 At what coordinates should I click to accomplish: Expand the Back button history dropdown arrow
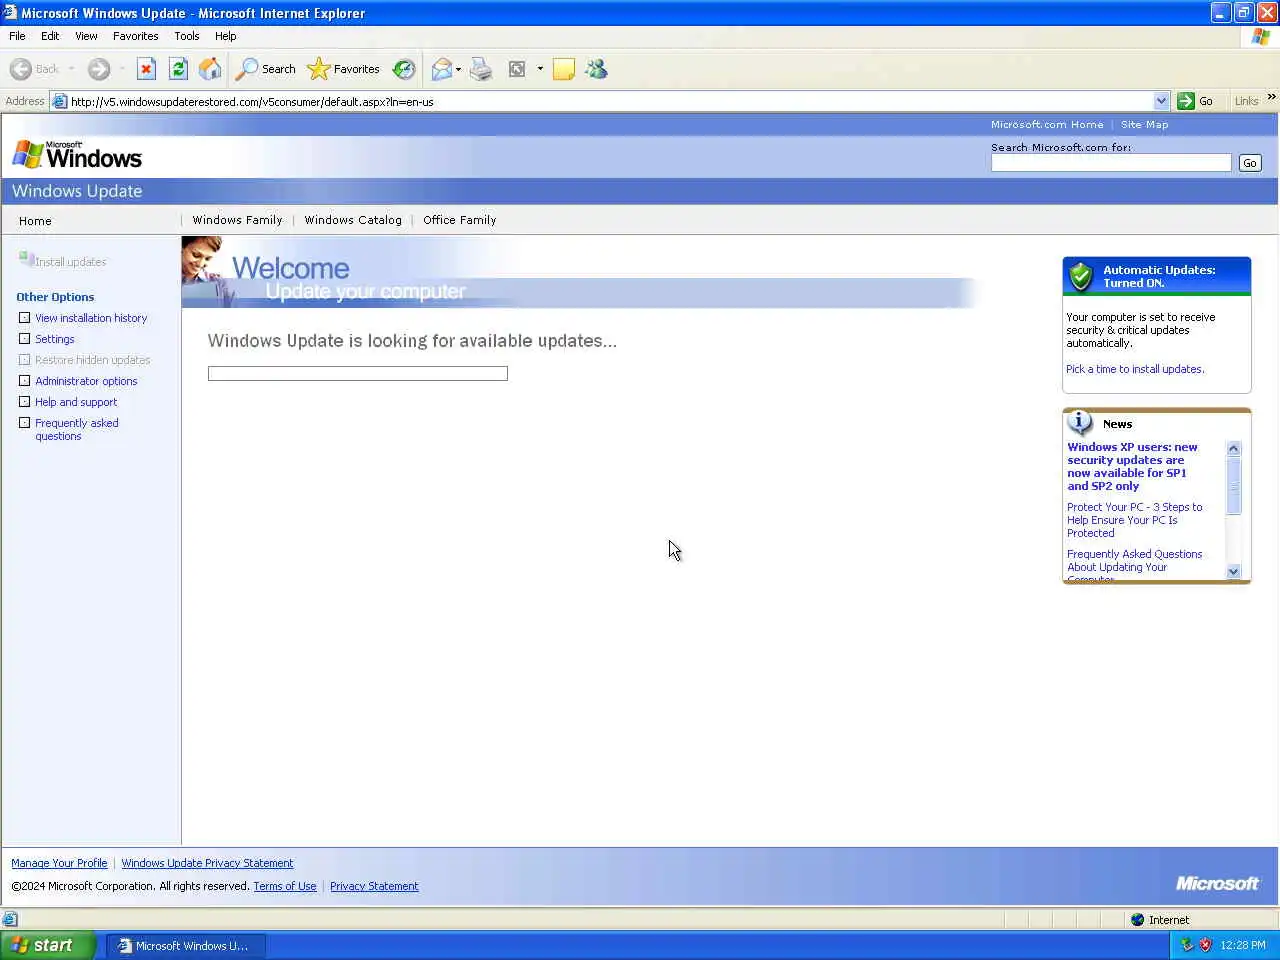[71, 69]
